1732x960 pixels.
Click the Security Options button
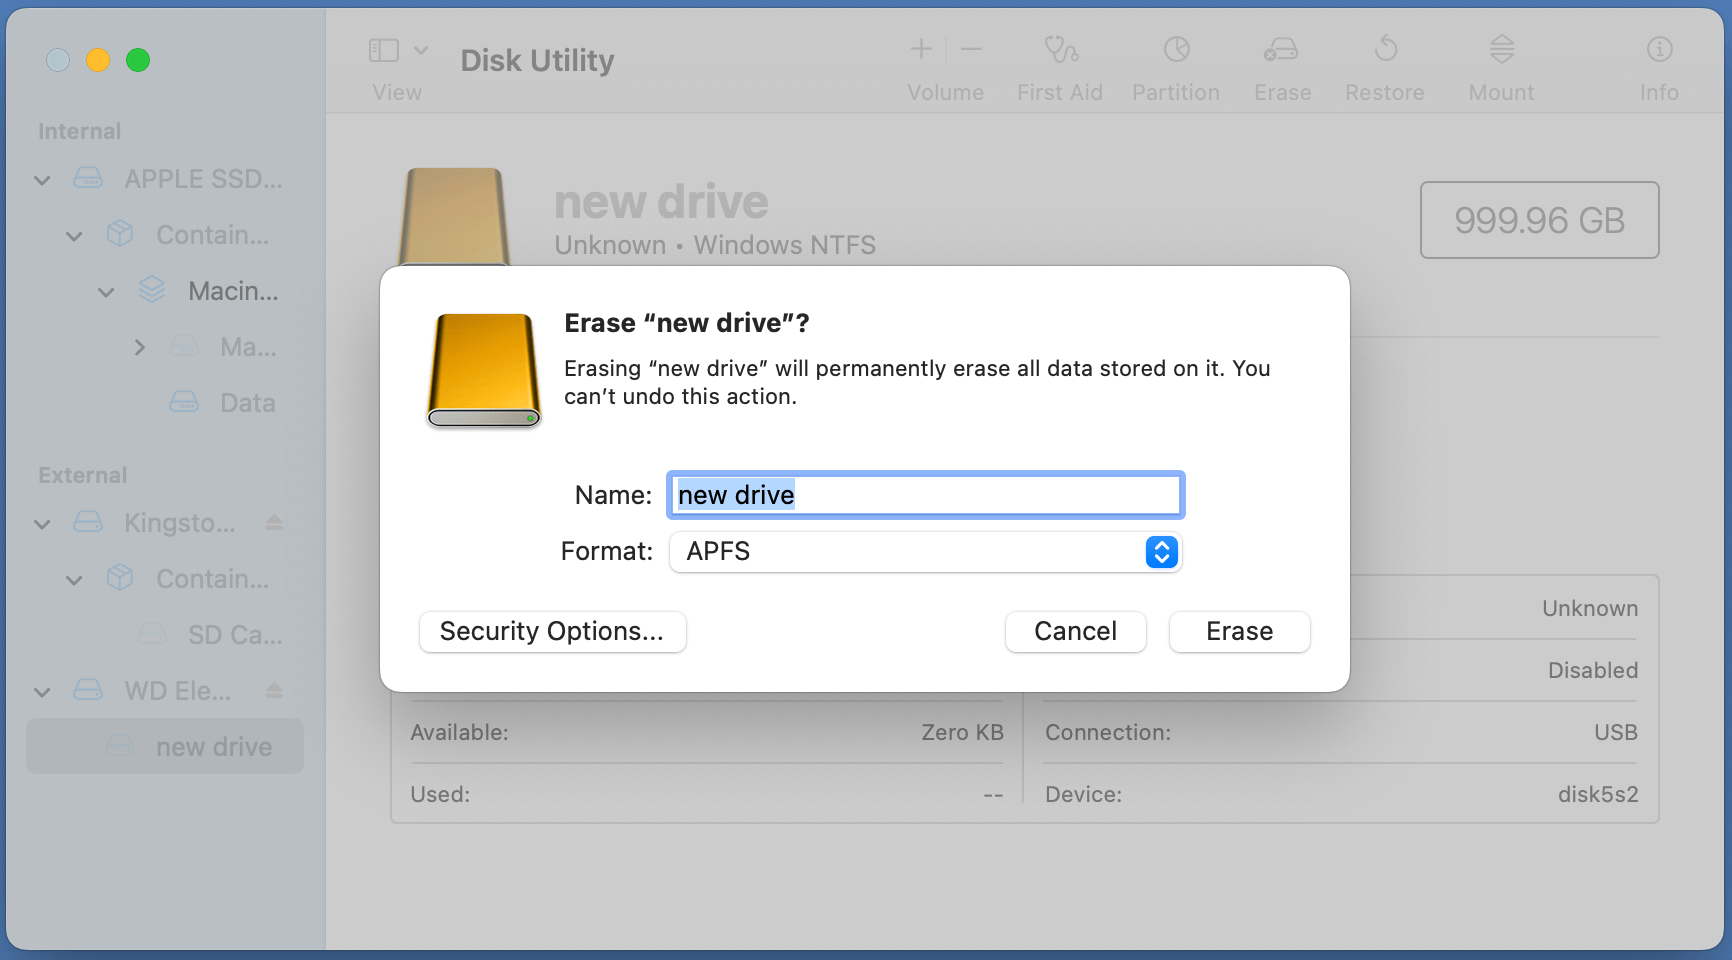click(552, 631)
